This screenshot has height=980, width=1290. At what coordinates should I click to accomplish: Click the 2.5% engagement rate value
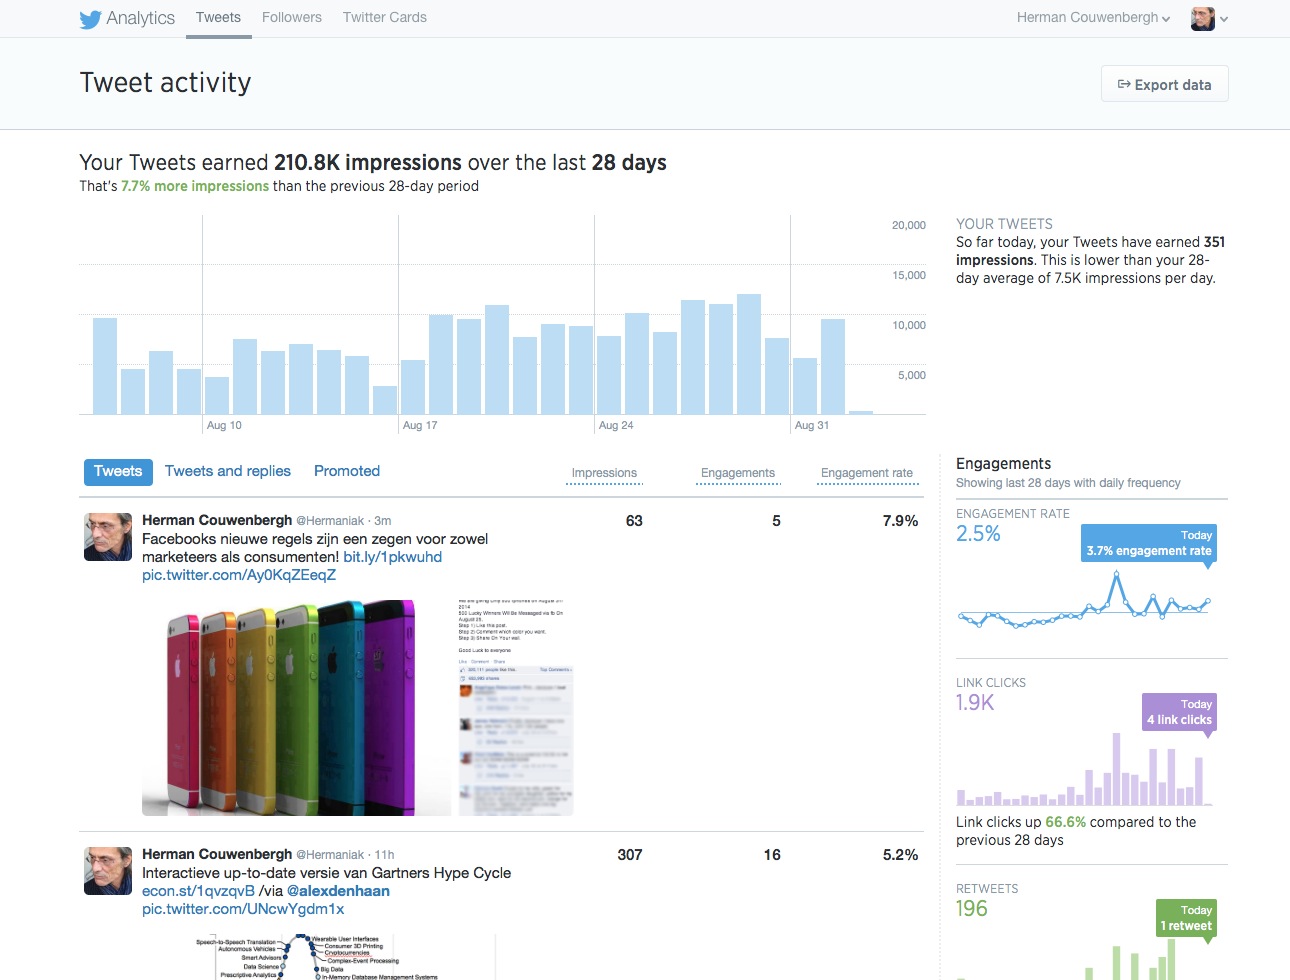coord(978,534)
